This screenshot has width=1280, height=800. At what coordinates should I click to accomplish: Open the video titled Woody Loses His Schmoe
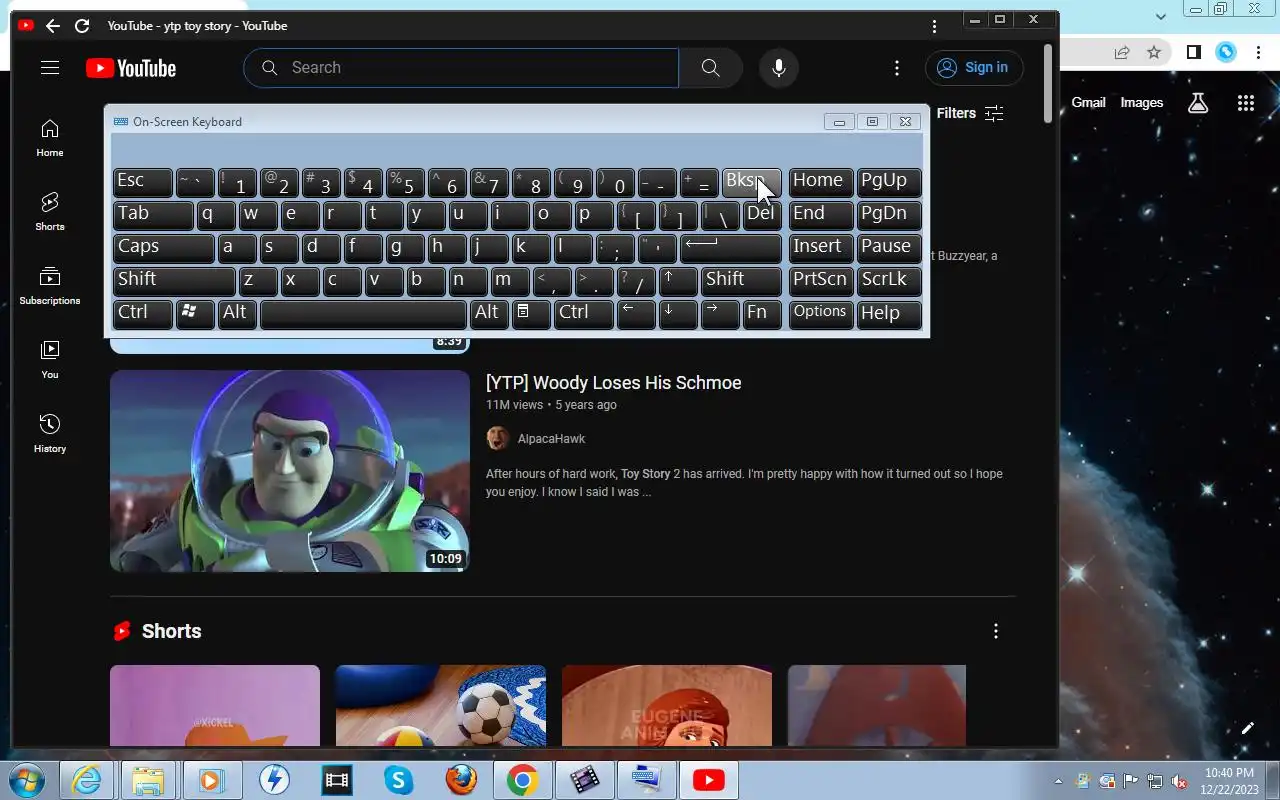613,383
